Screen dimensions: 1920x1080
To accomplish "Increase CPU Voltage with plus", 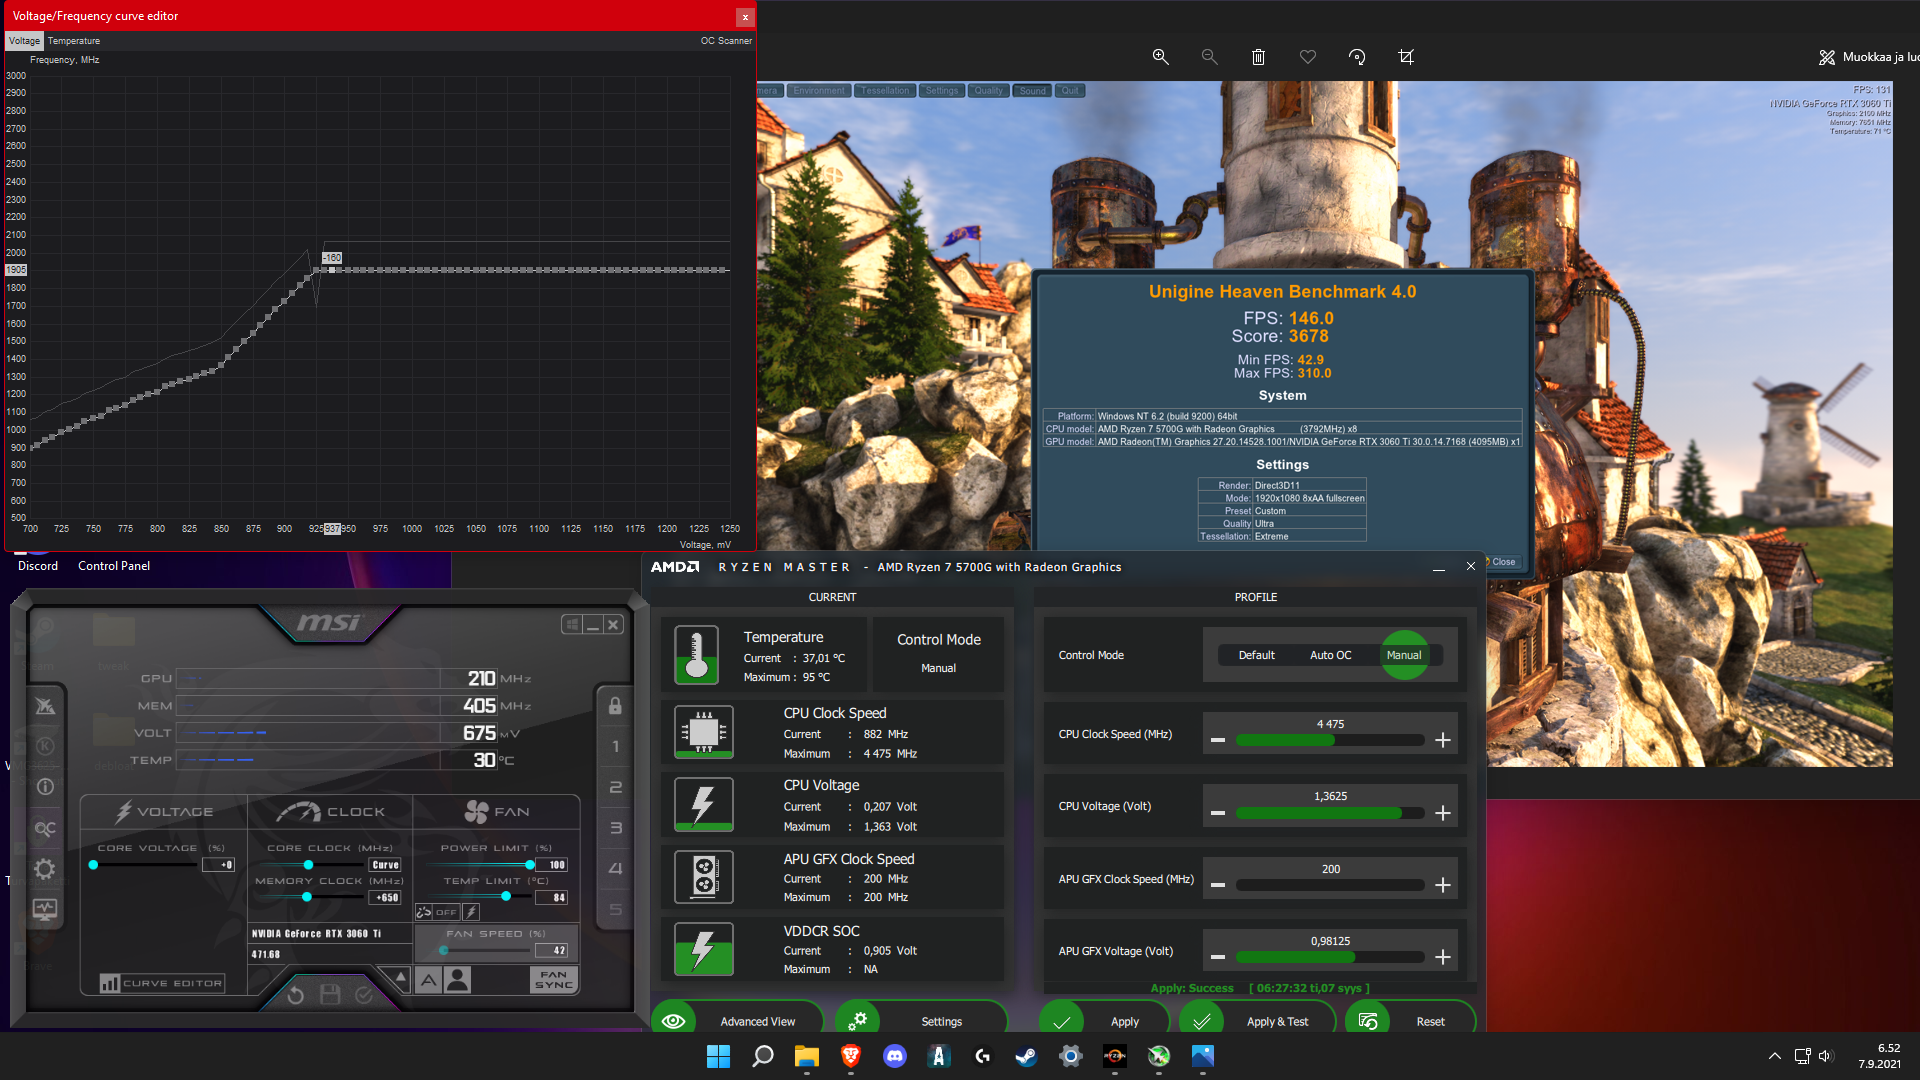I will click(1442, 813).
